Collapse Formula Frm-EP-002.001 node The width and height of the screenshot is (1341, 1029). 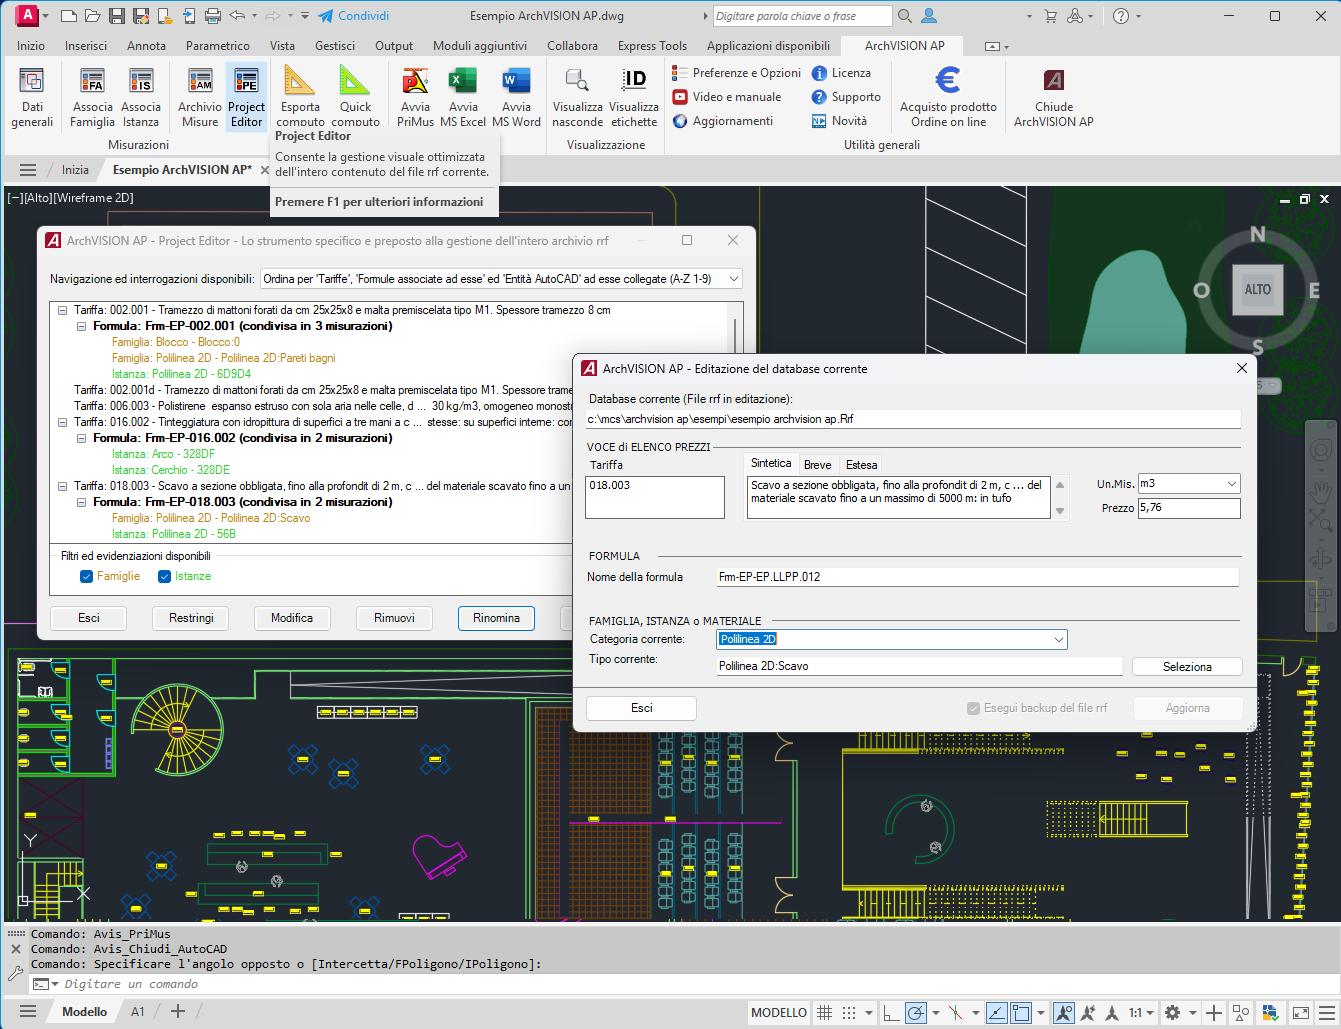tap(82, 326)
